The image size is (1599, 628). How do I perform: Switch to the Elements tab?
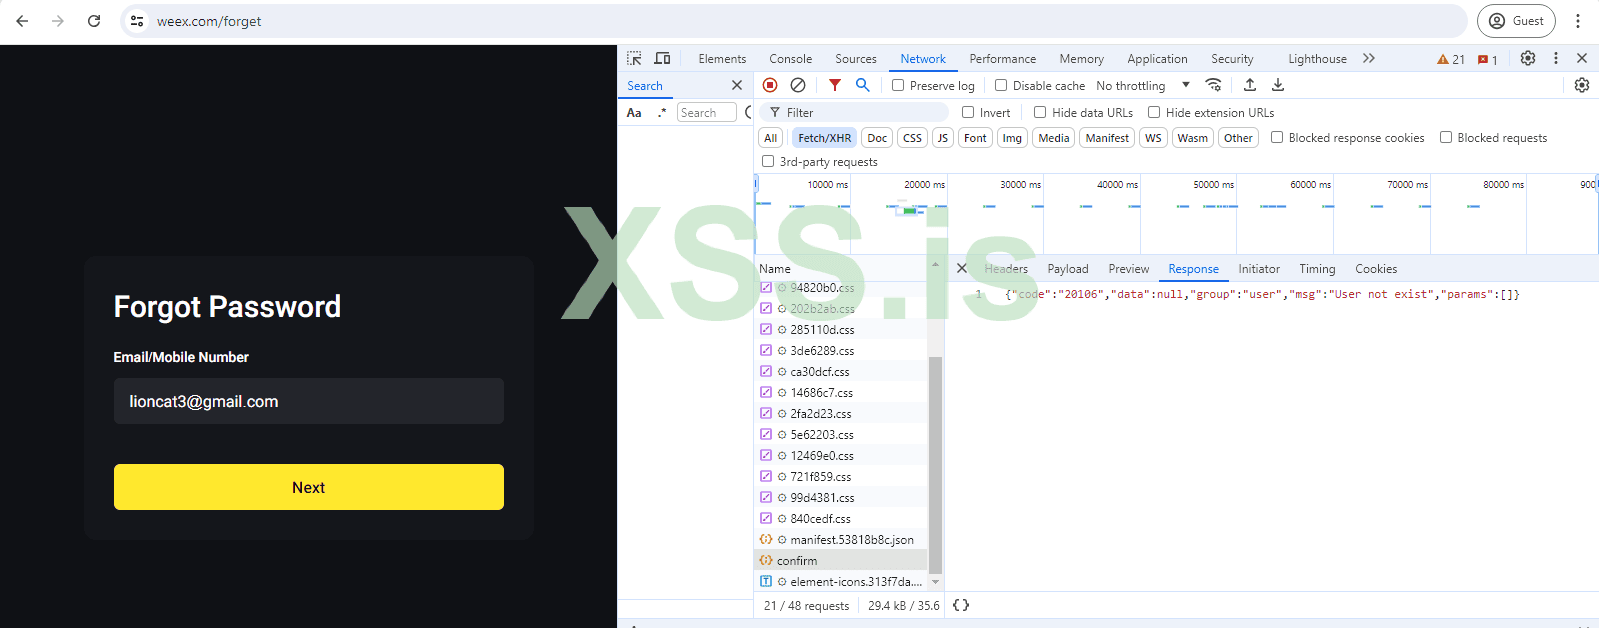(x=722, y=59)
